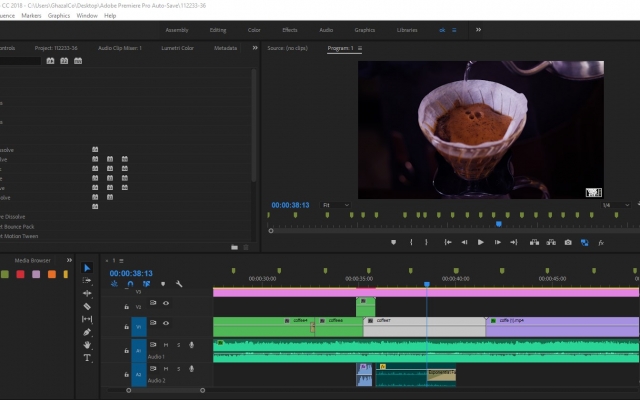Viewport: 640px width, 400px height.
Task: Open the Fit zoom level dropdown
Action: (336, 205)
